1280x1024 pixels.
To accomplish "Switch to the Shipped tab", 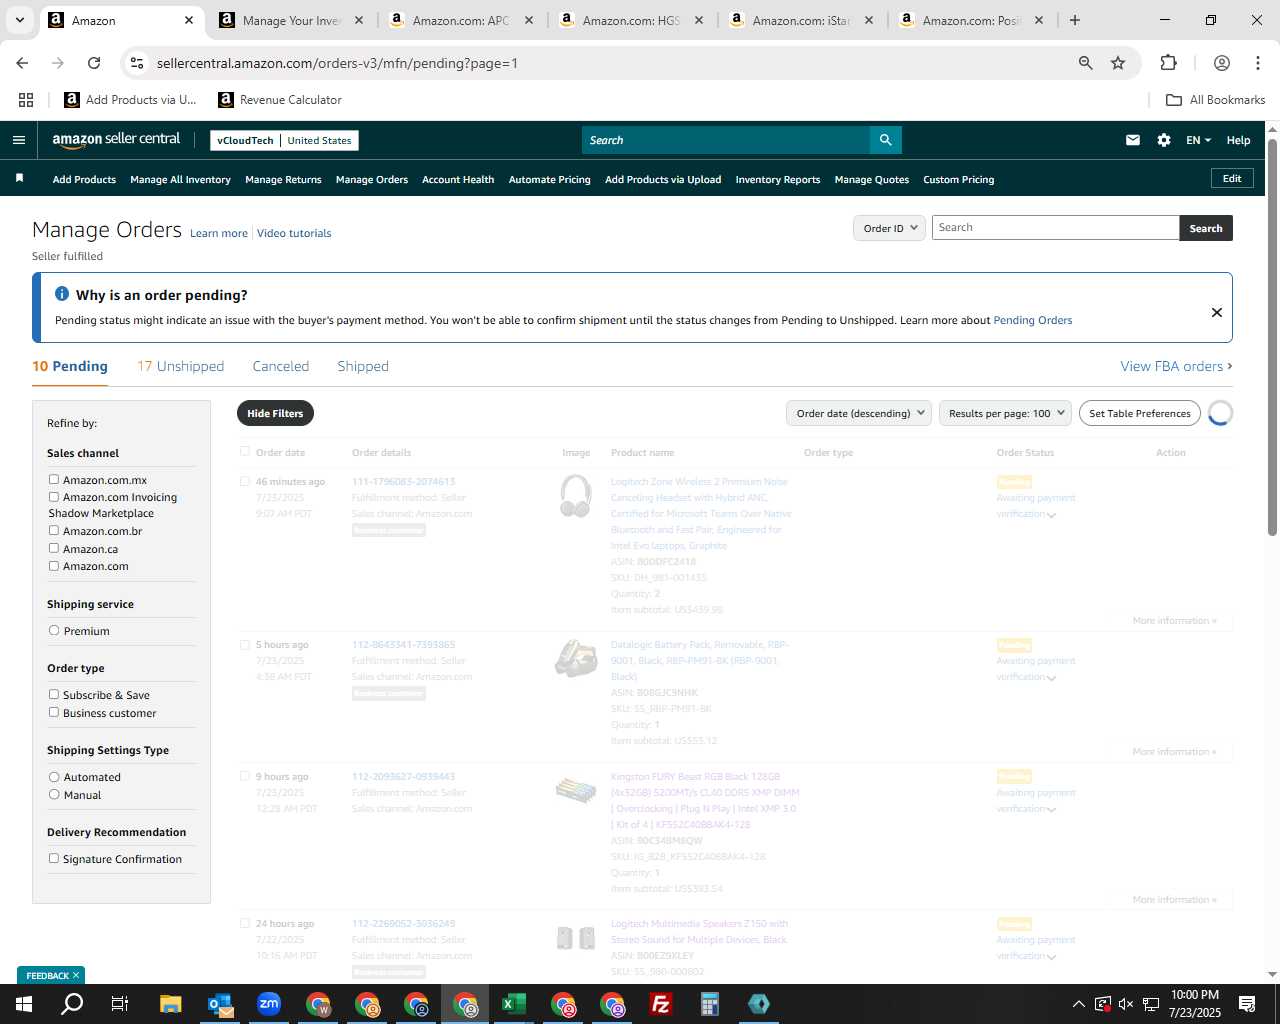I will point(363,366).
